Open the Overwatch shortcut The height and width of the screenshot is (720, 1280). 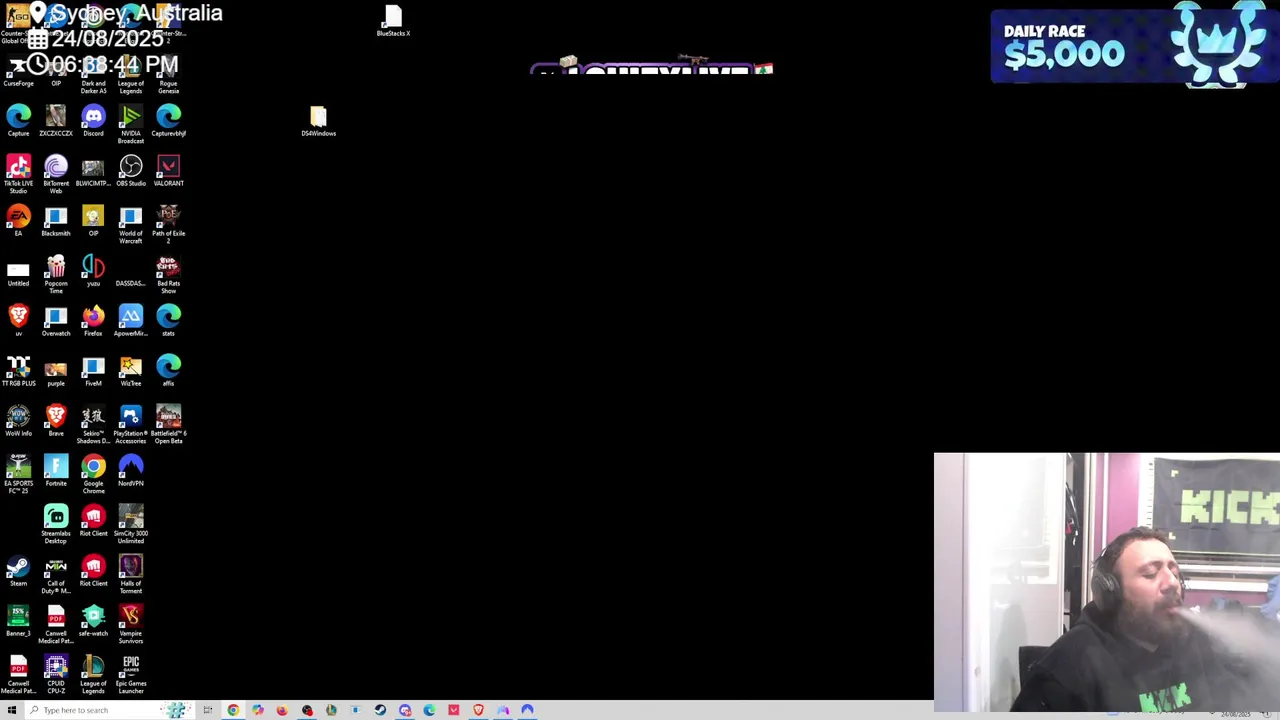56,319
